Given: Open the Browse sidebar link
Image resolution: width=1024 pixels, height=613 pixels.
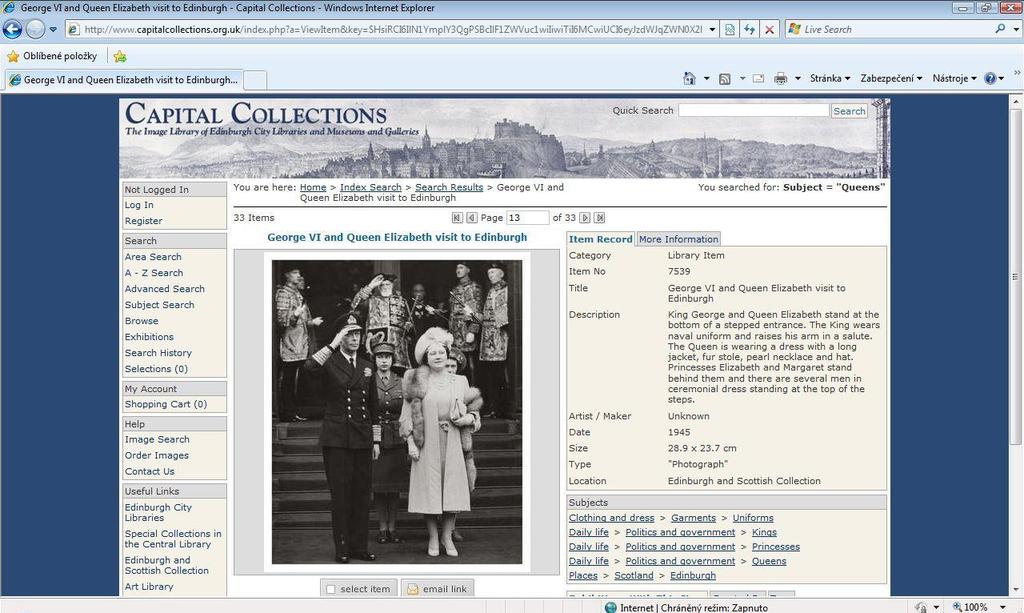Looking at the screenshot, I should click(x=142, y=321).
